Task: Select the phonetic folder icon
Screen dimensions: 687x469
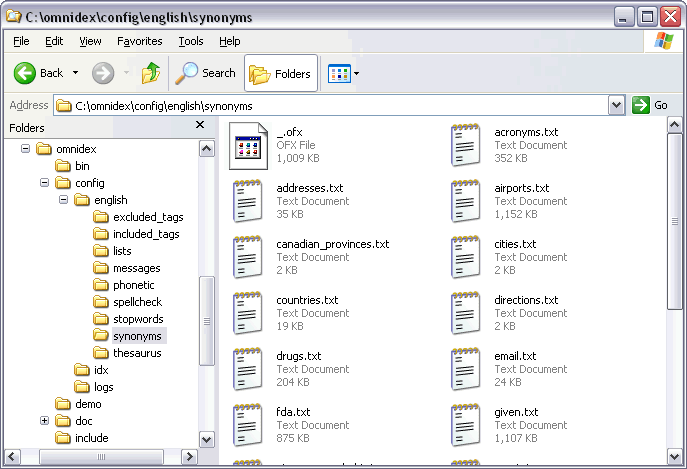Action: point(101,285)
